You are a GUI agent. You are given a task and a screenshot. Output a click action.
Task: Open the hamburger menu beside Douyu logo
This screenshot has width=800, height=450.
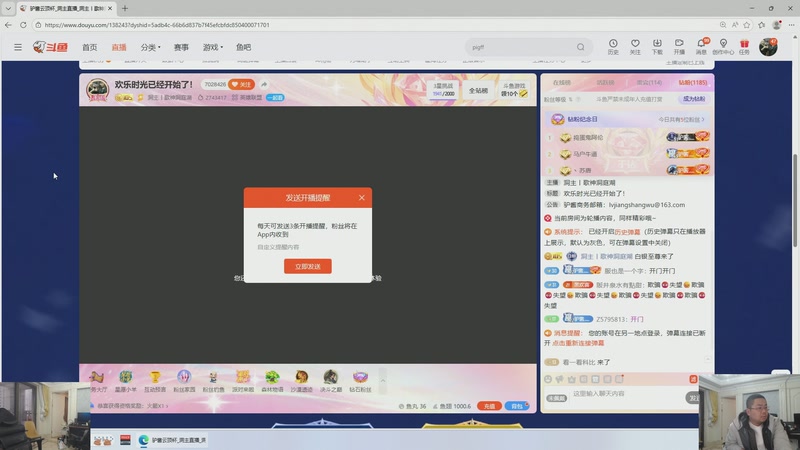pyautogui.click(x=18, y=47)
